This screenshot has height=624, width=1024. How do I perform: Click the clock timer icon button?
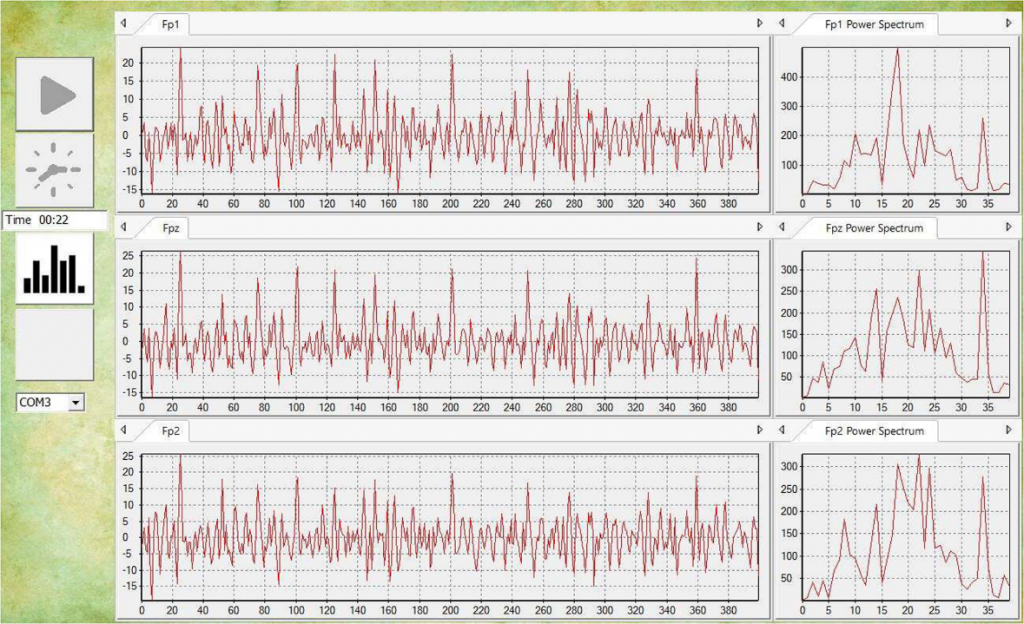point(54,171)
